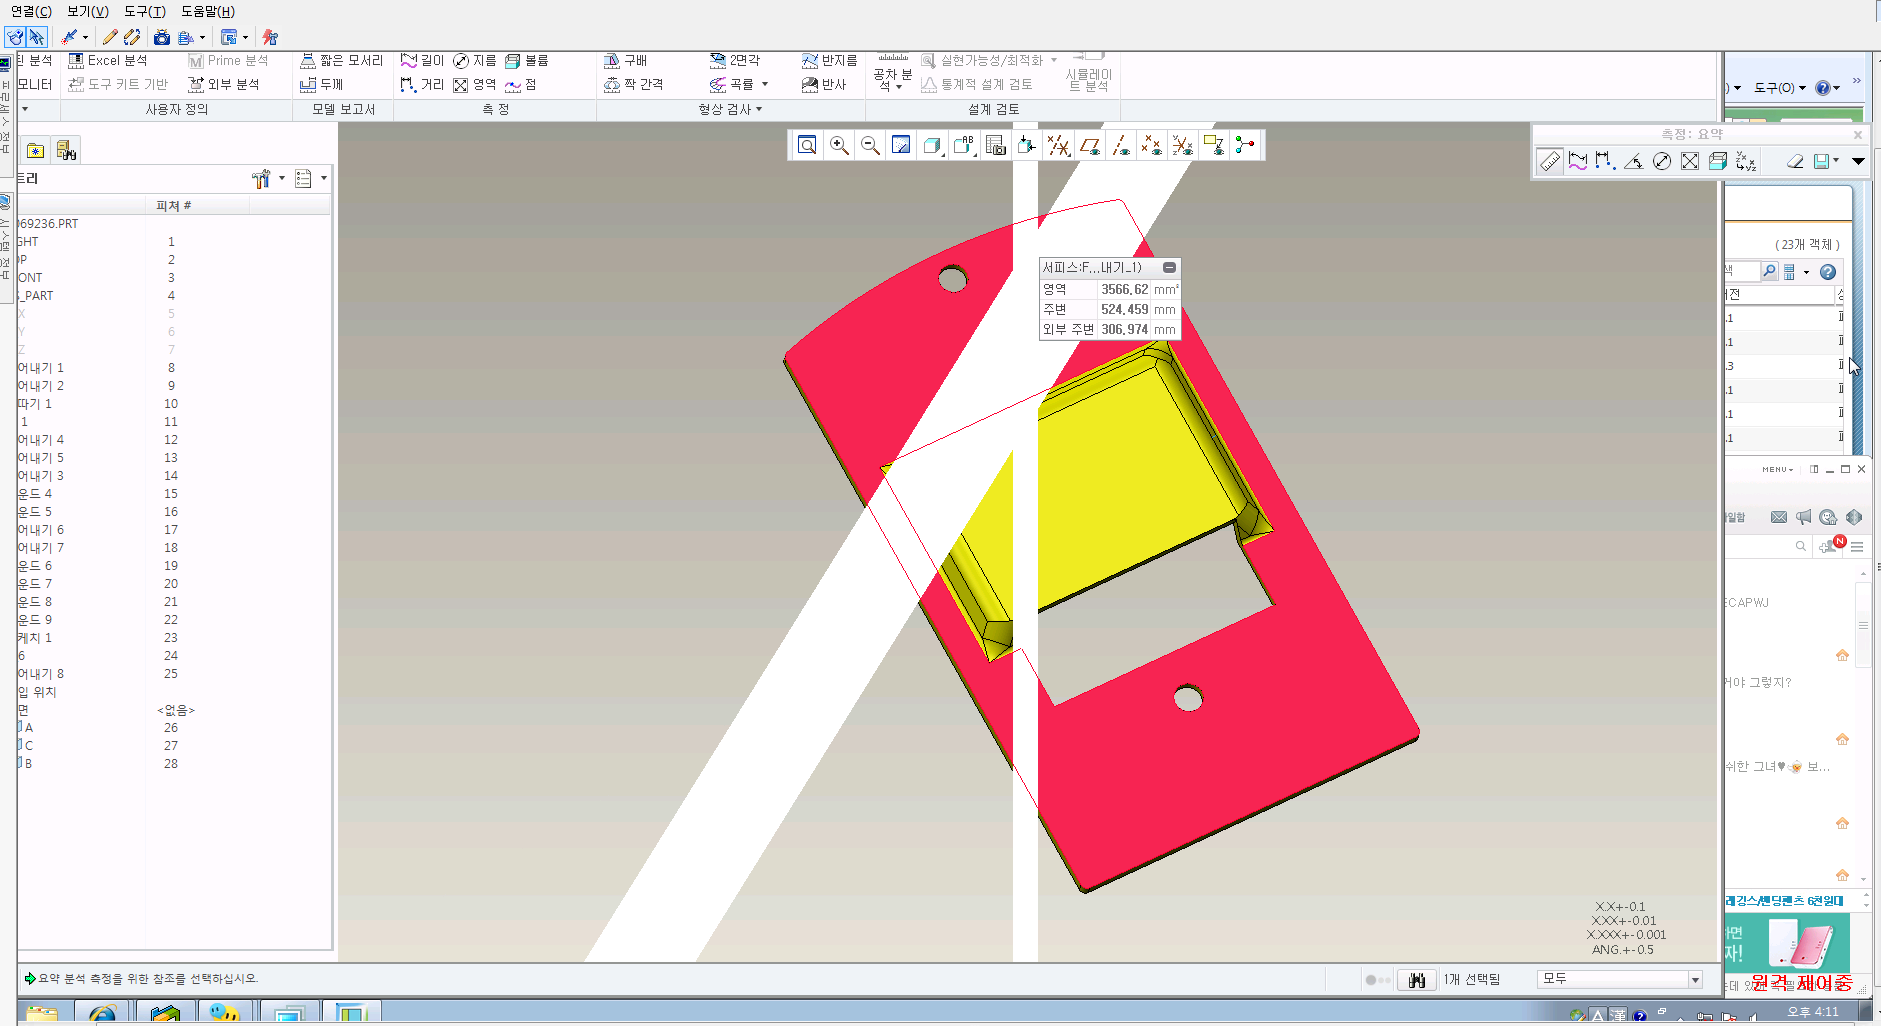Click the view normal icon
The image size is (1881, 1026).
(x=1026, y=145)
